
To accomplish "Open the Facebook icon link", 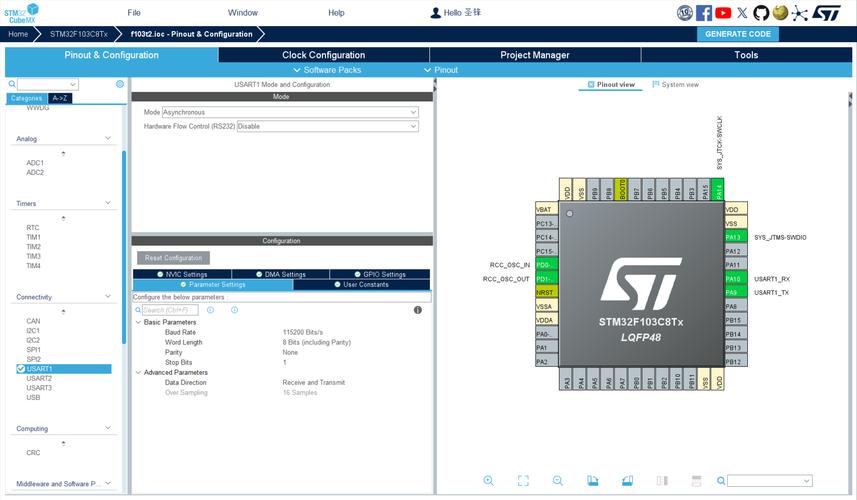I will pos(704,13).
